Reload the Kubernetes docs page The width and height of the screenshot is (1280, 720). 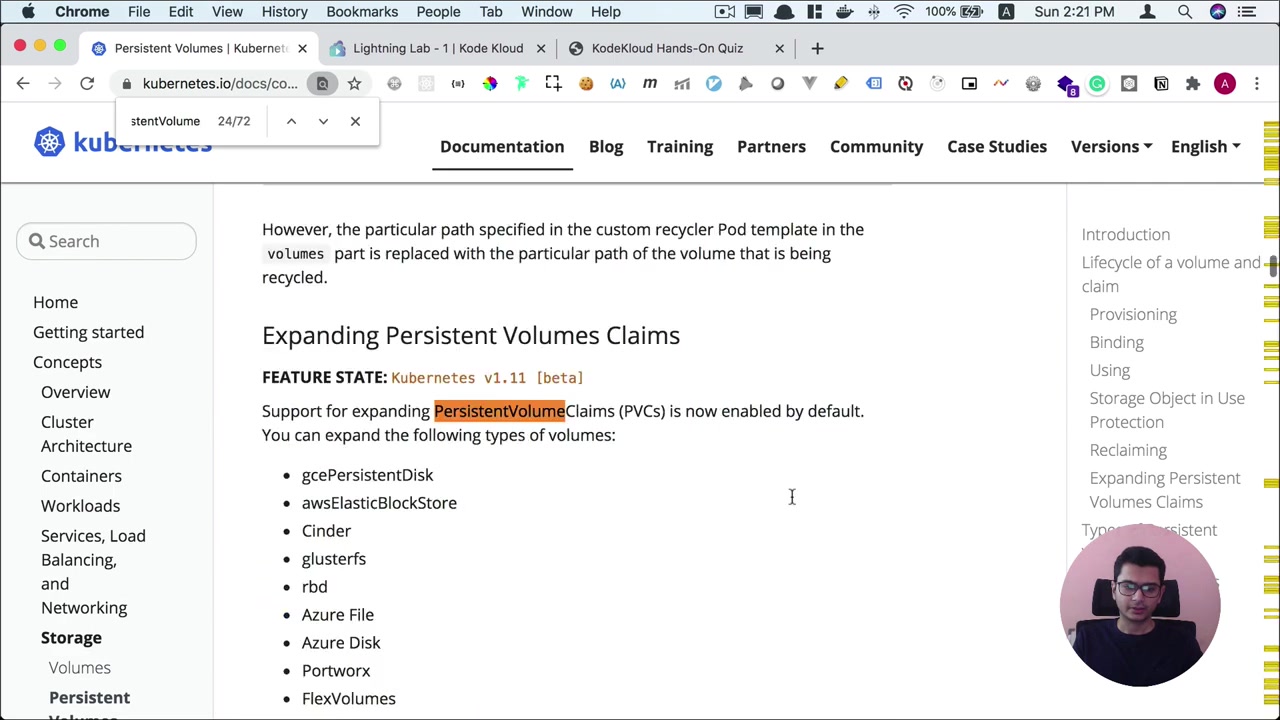(87, 84)
